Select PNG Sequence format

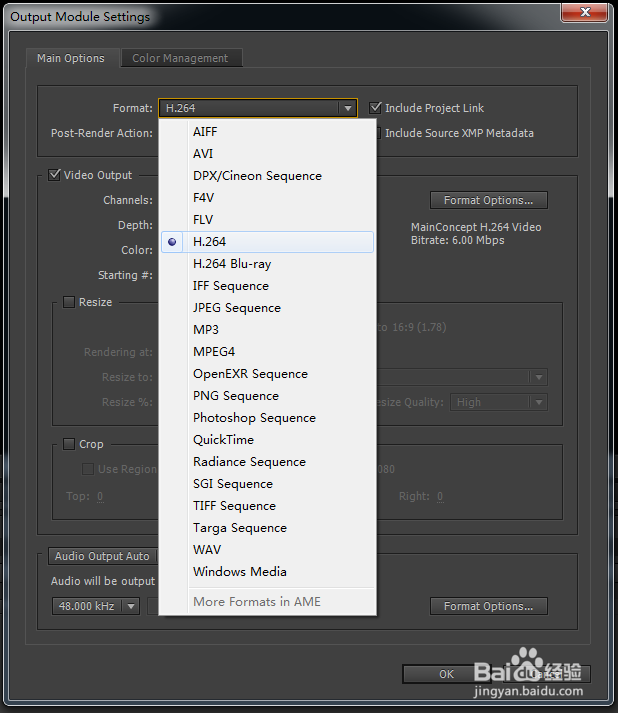[x=267, y=396]
